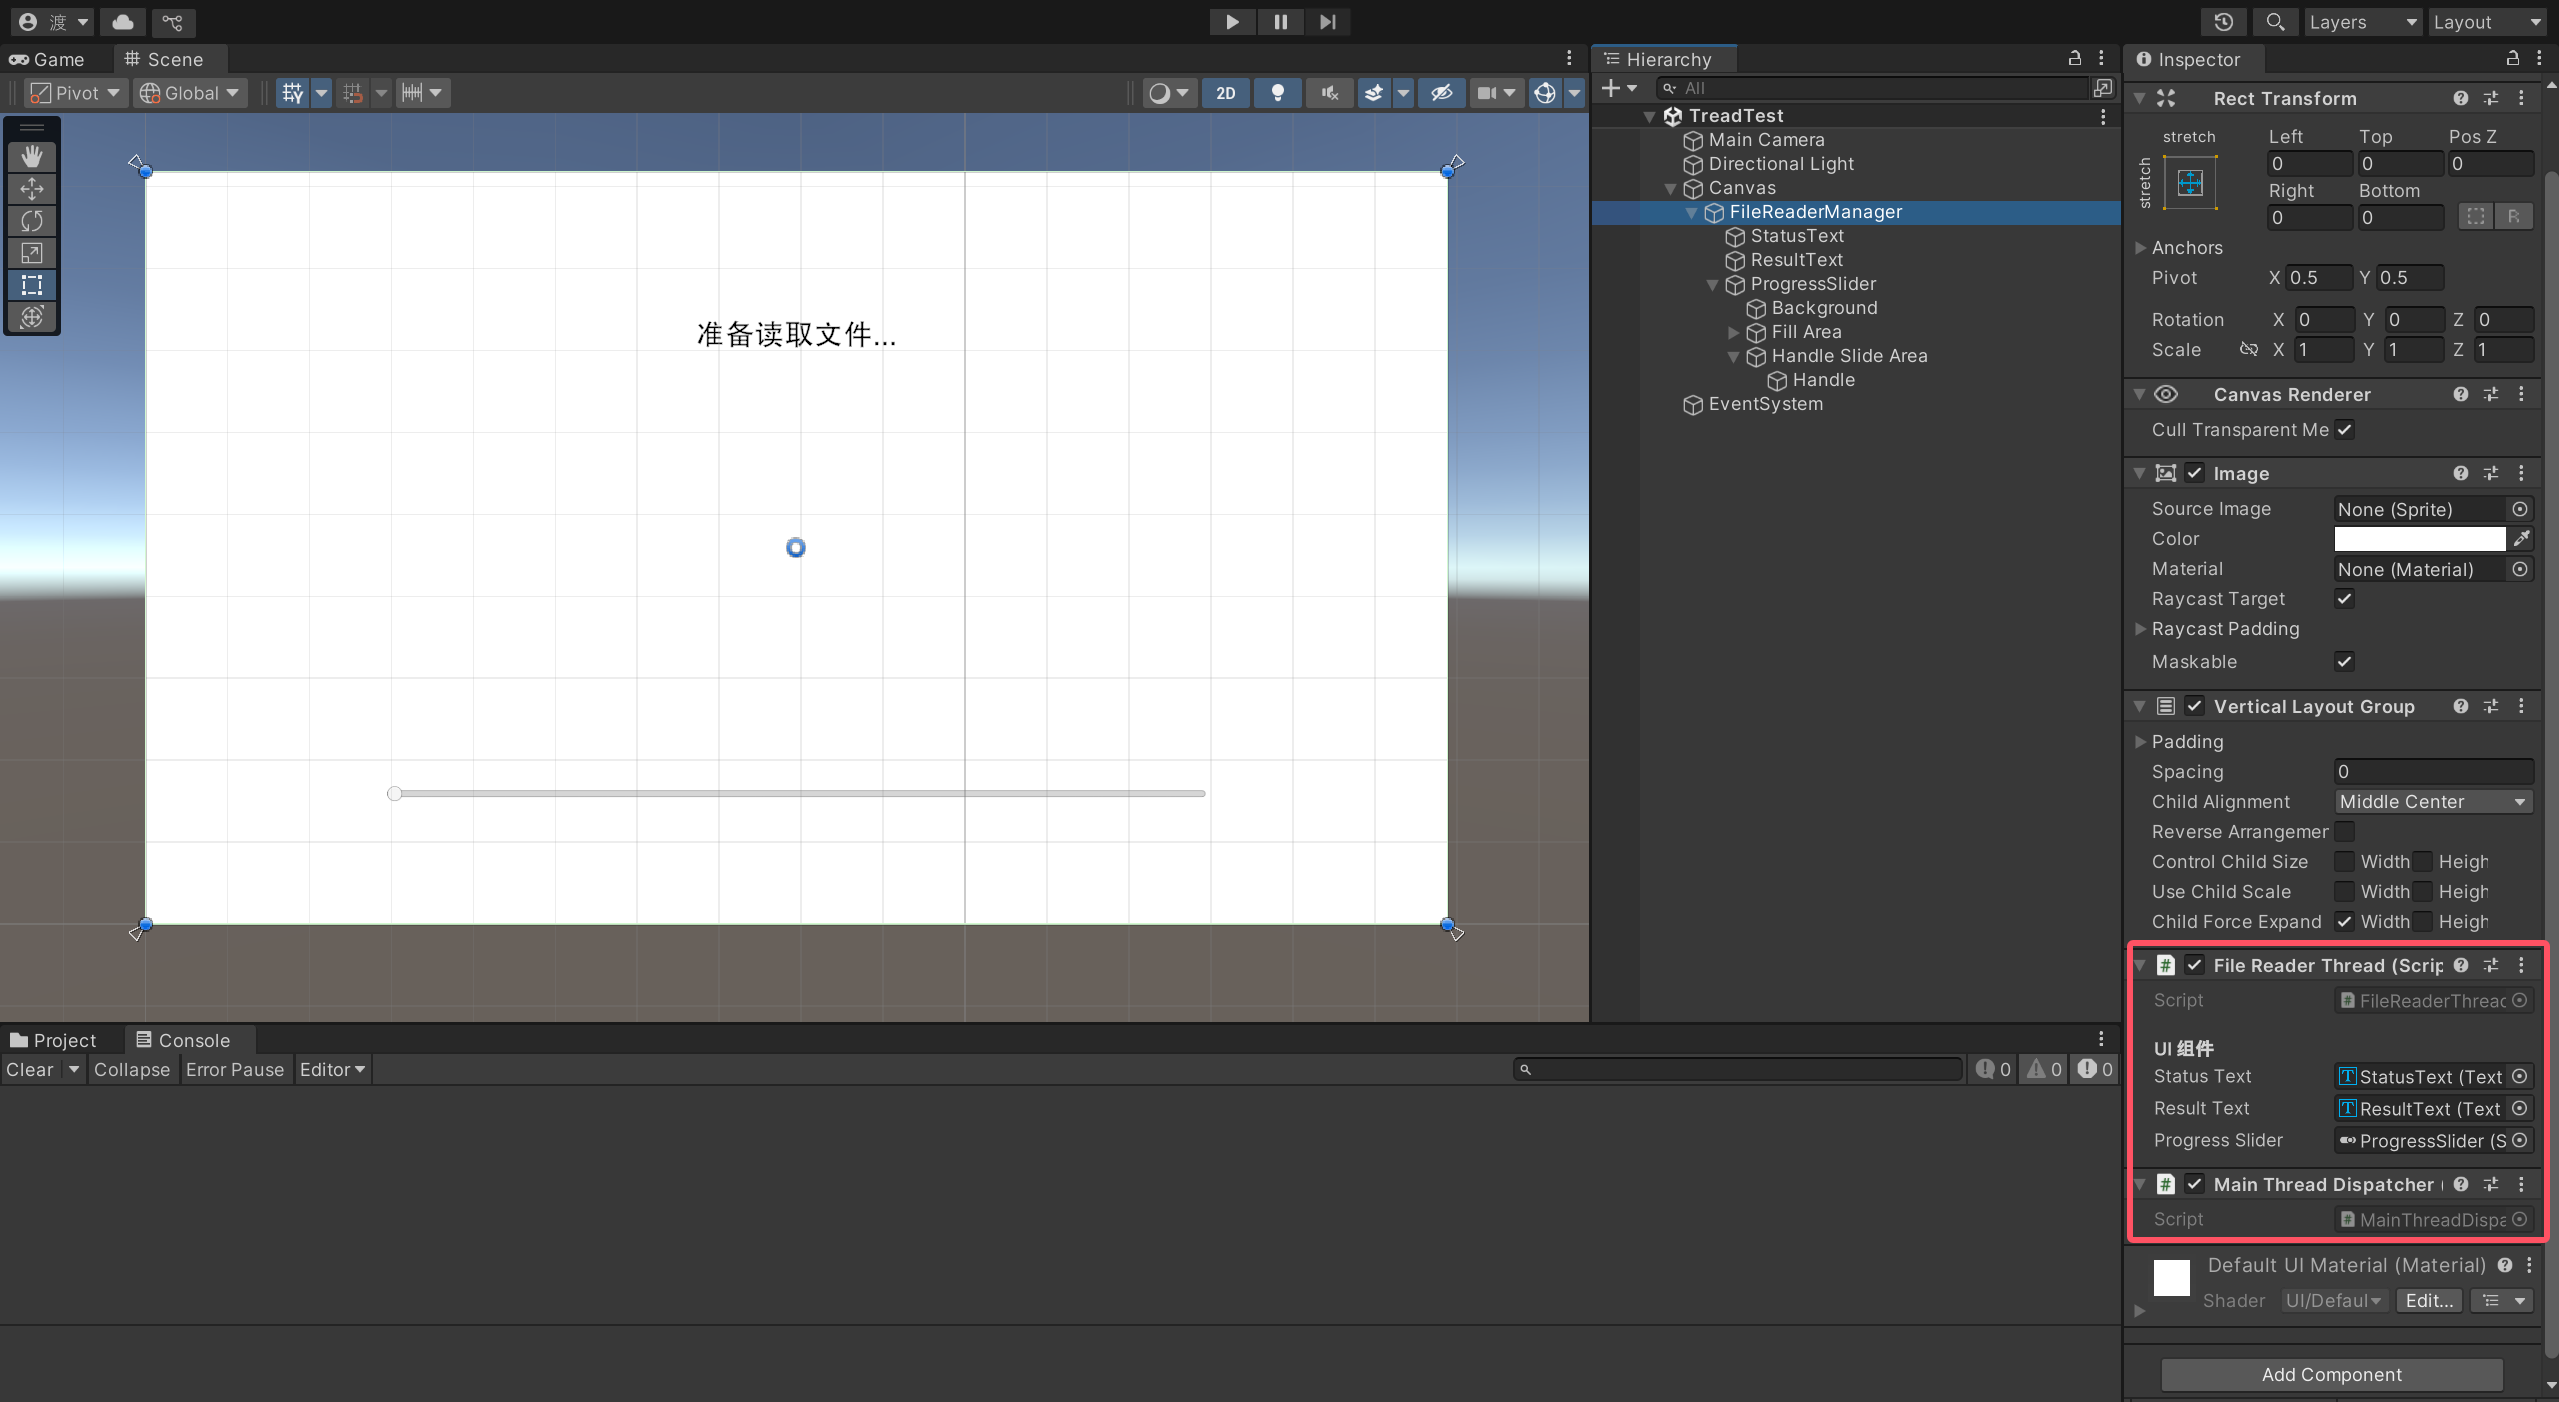
Task: Switch to the Scene tab
Action: pos(164,59)
